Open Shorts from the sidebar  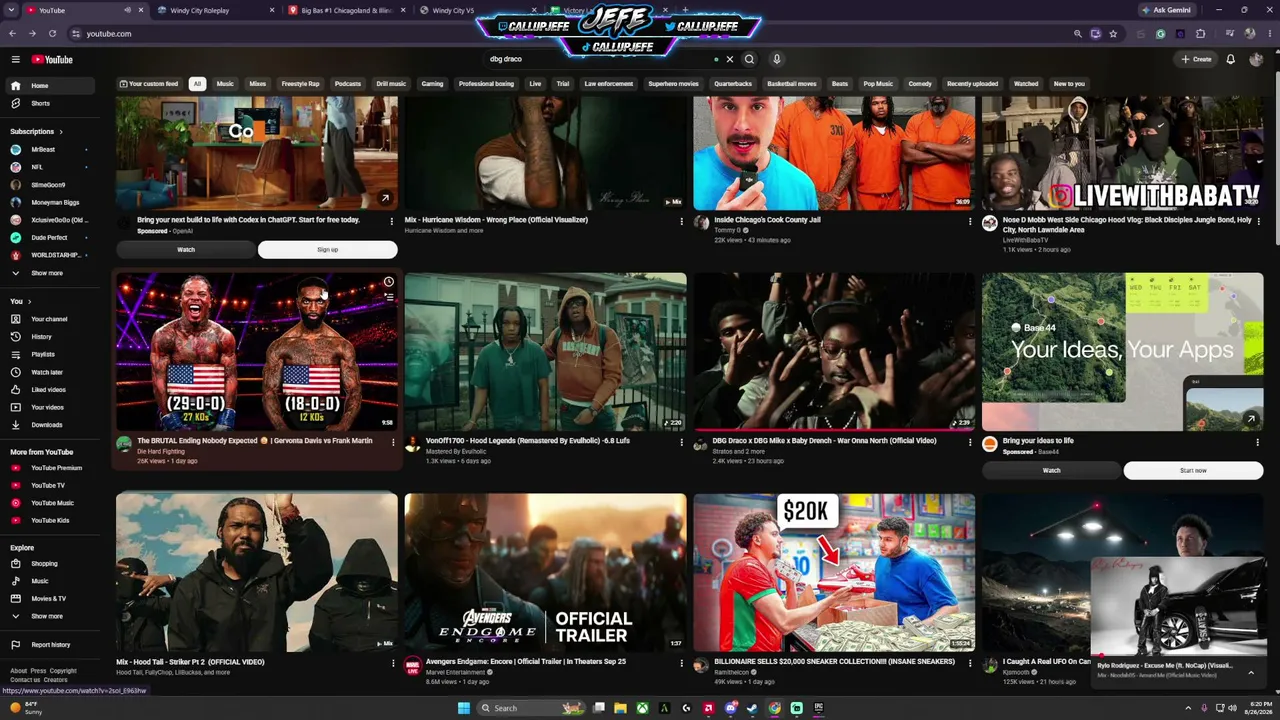pos(52,103)
